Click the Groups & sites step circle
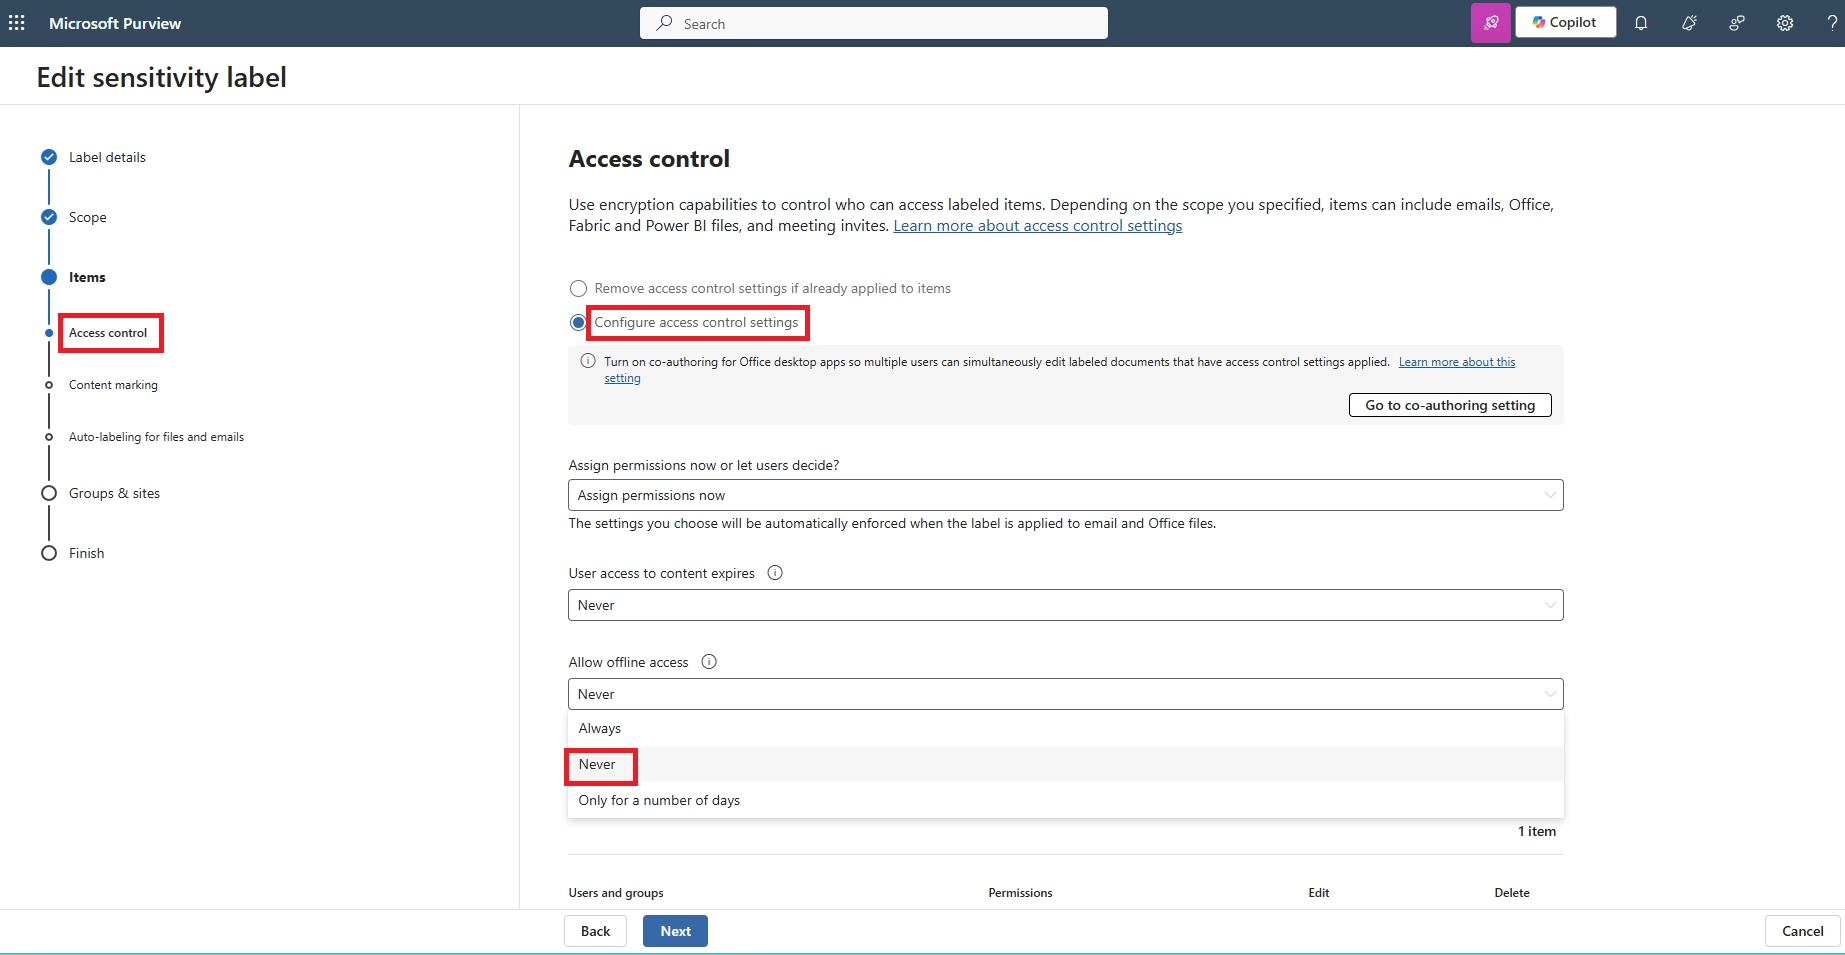Image resolution: width=1845 pixels, height=955 pixels. (49, 493)
